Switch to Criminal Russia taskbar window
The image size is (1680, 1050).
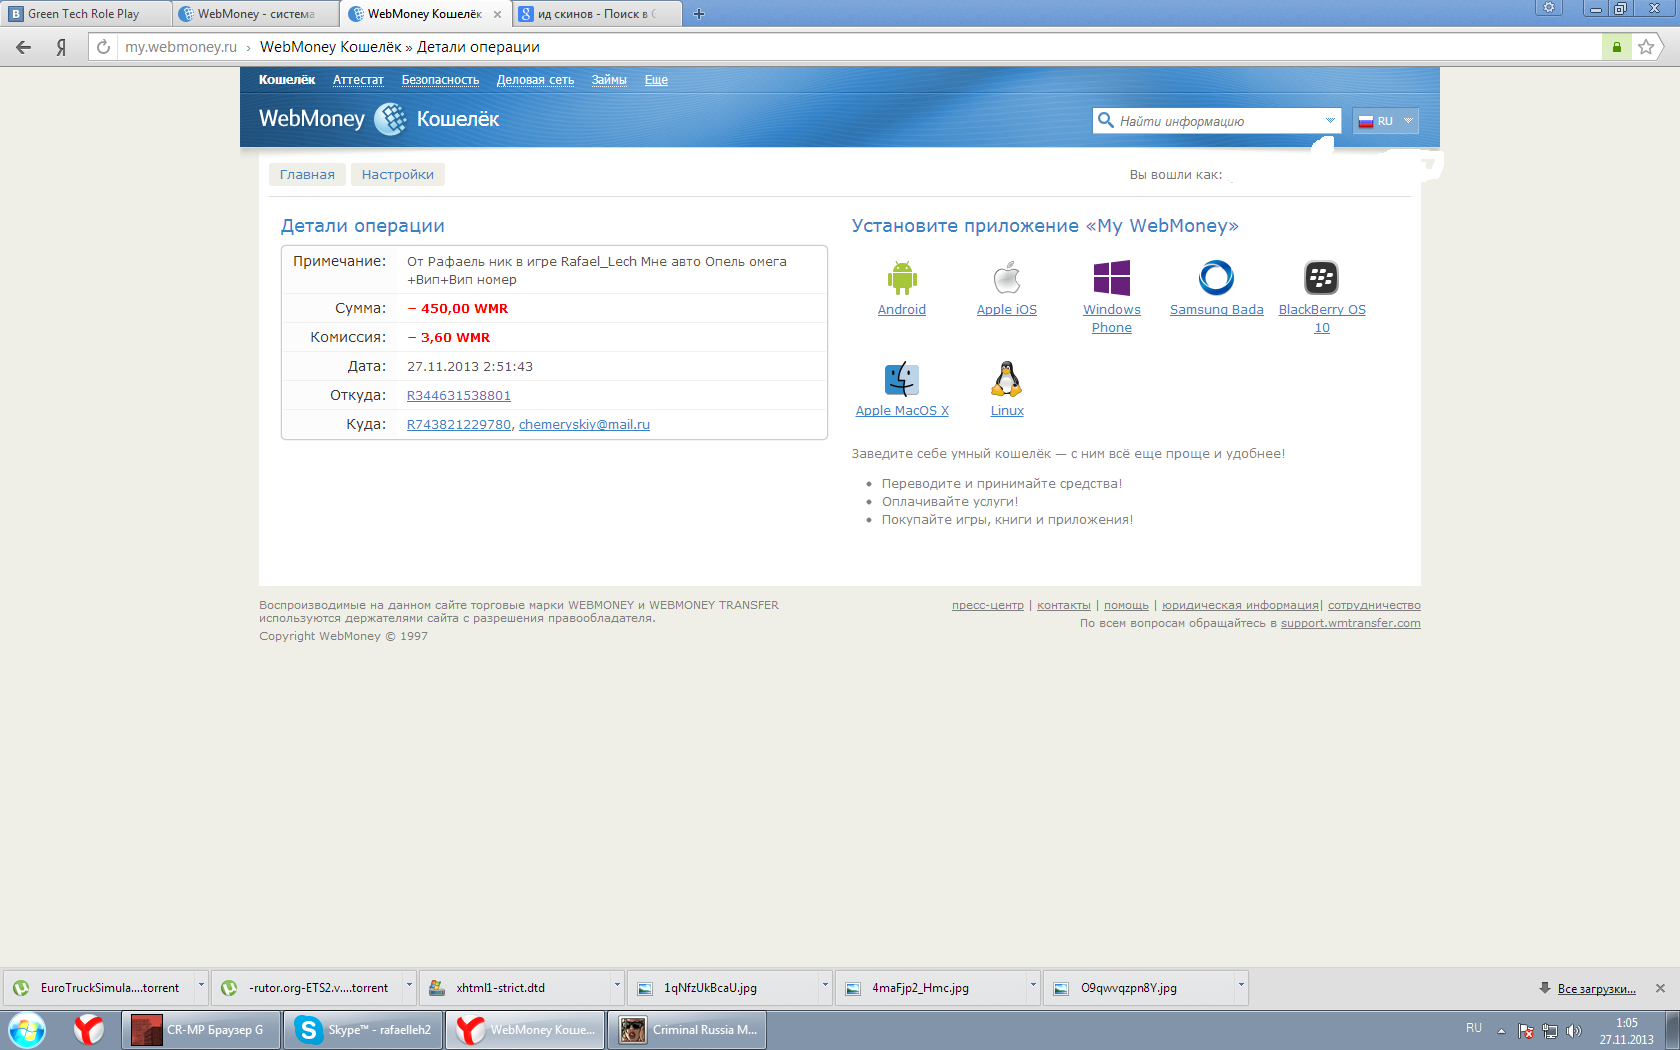[x=687, y=1030]
